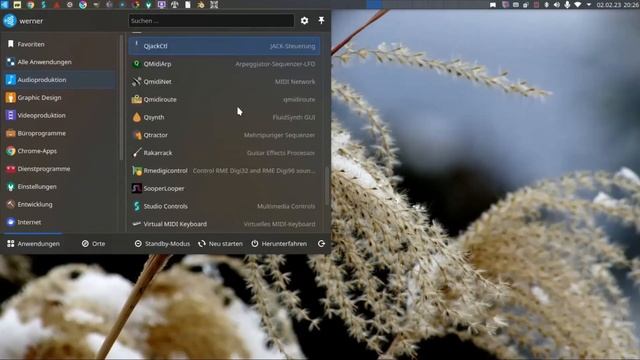Click the application list scrollbar

point(327,186)
